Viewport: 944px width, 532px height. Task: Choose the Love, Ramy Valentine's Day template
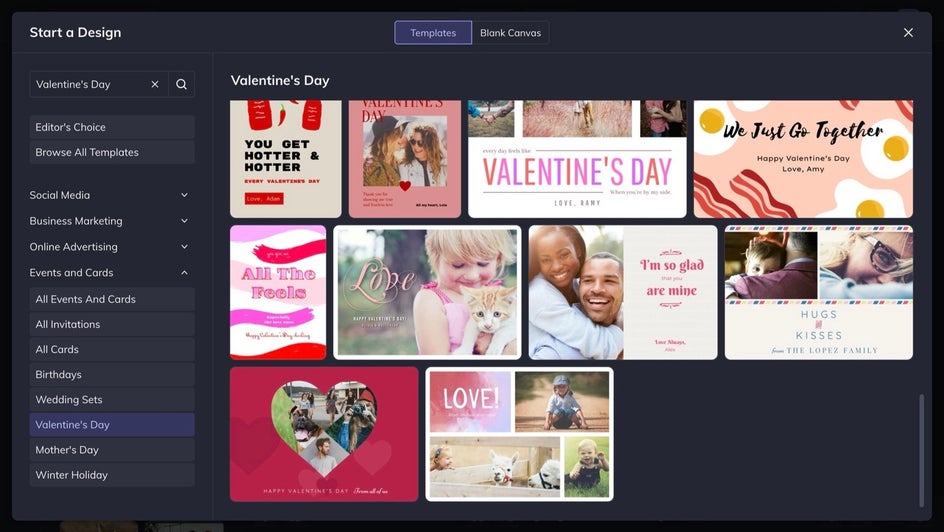[x=577, y=159]
